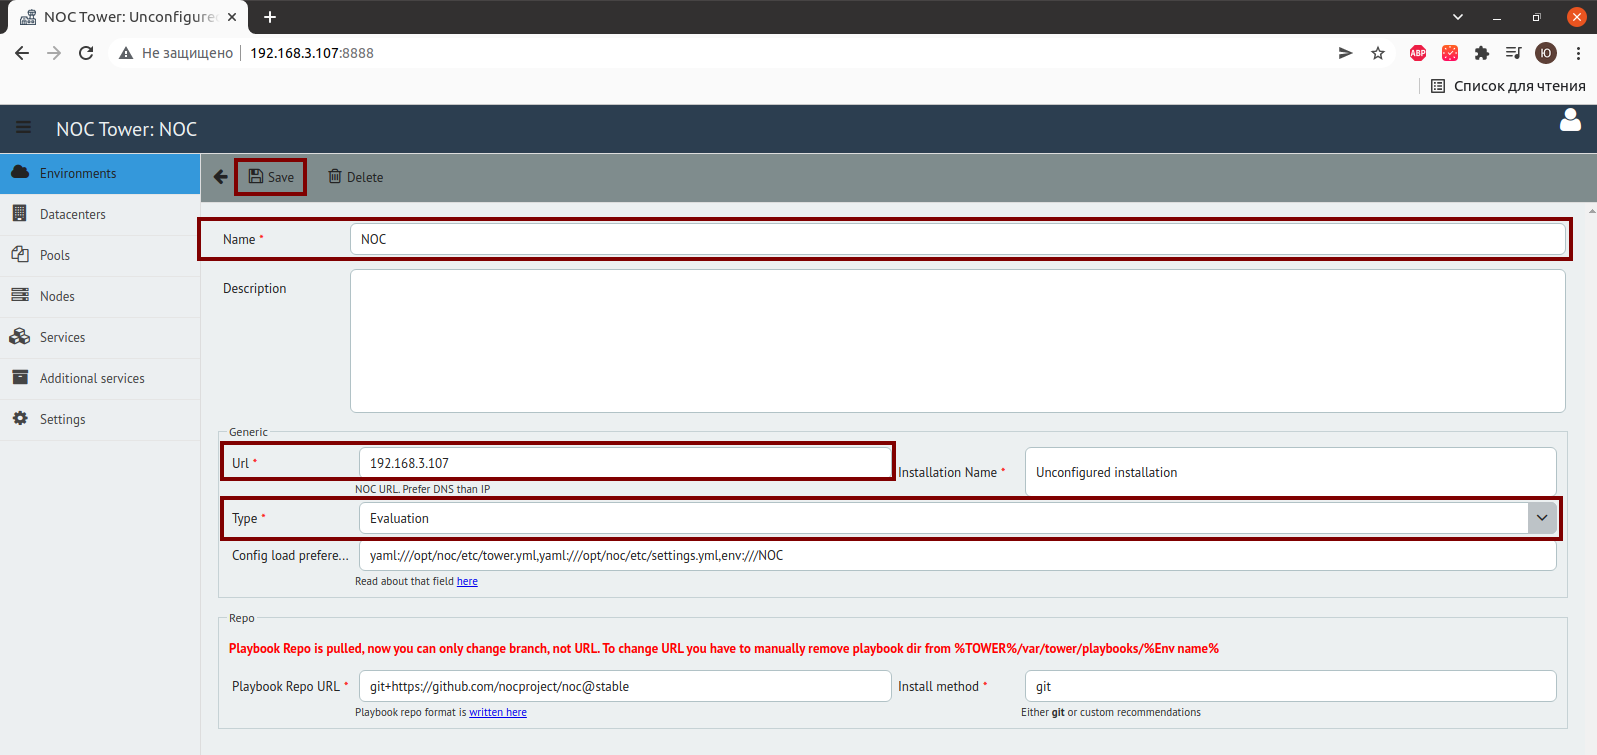Open the tab search chevron
Viewport: 1597px width, 755px height.
[1458, 17]
